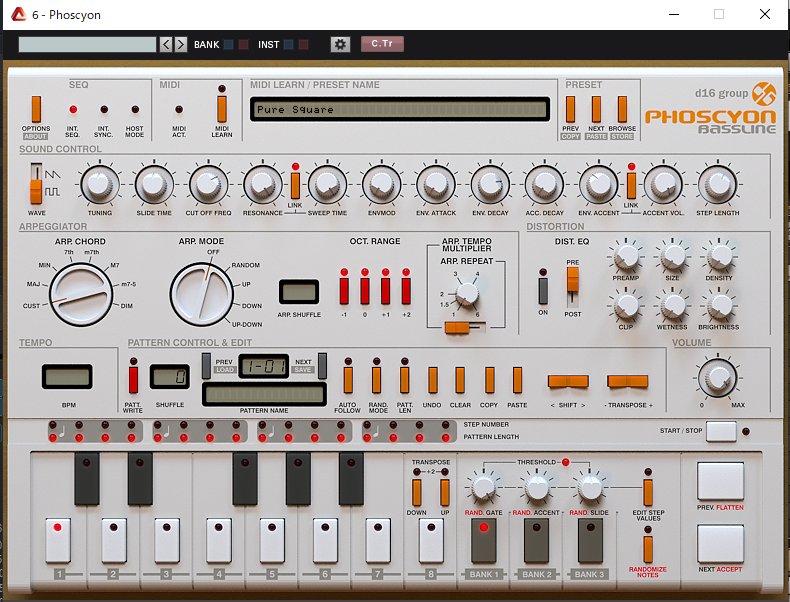Toggle the Env Accent-Accent Vol LINK switch
This screenshot has height=602, width=790.
coord(631,185)
